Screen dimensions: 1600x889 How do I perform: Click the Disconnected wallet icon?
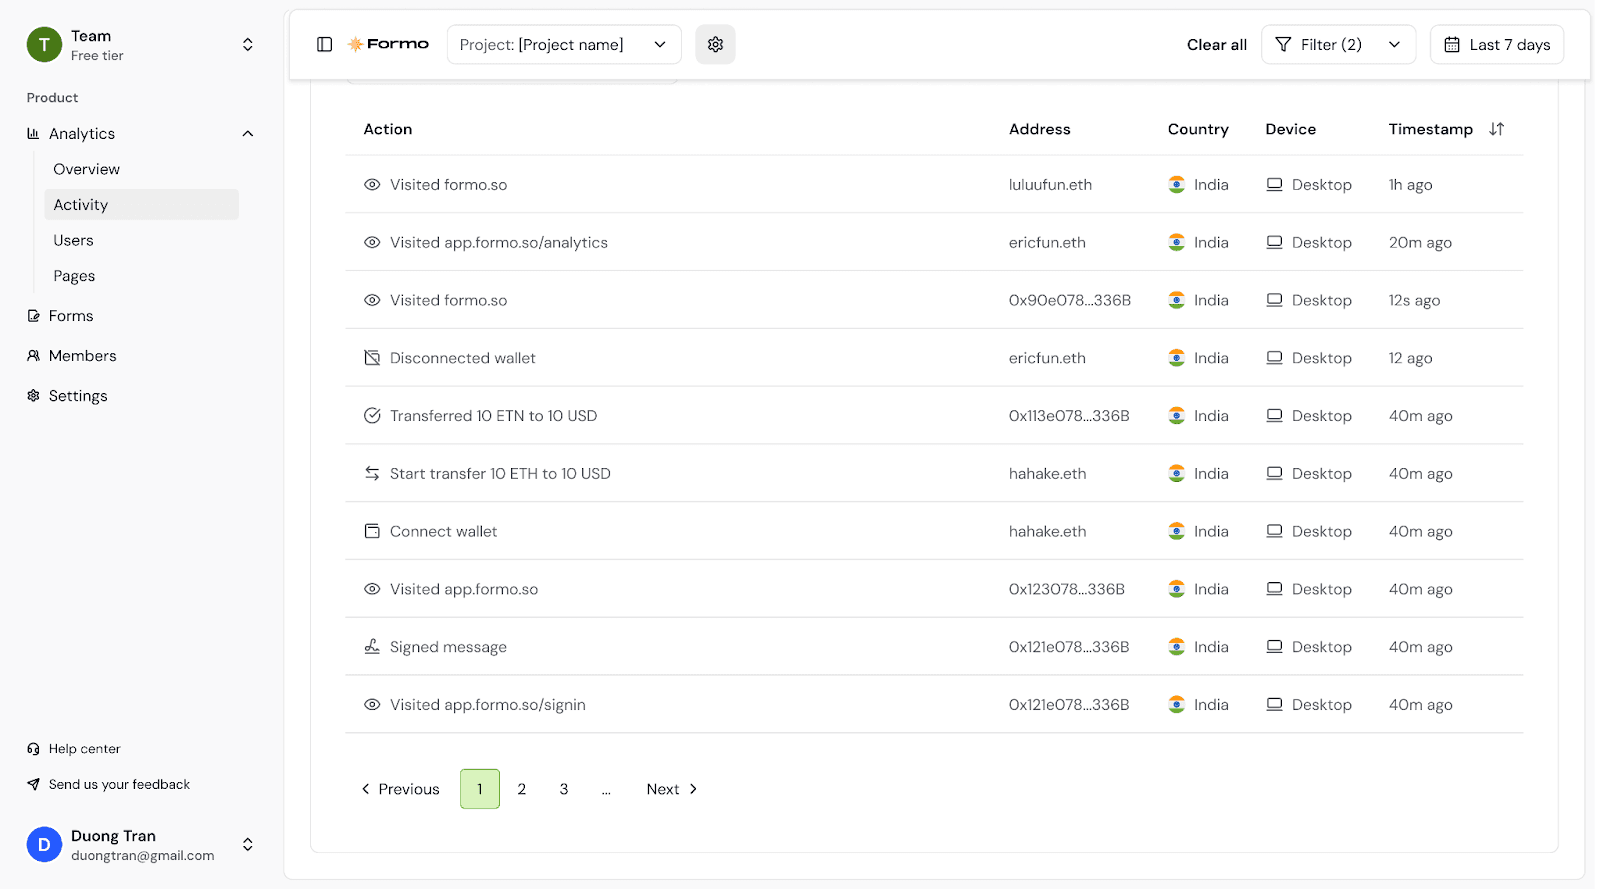coord(372,357)
